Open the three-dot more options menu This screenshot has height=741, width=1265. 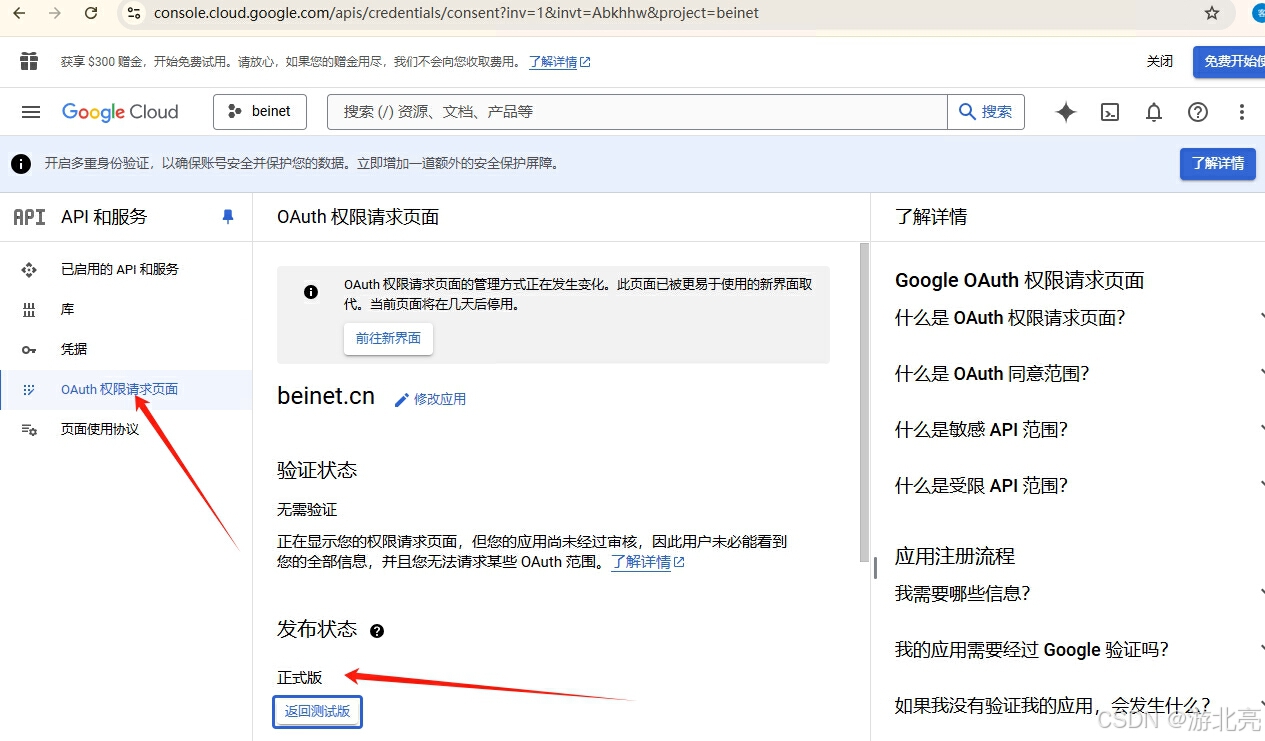coord(1242,112)
